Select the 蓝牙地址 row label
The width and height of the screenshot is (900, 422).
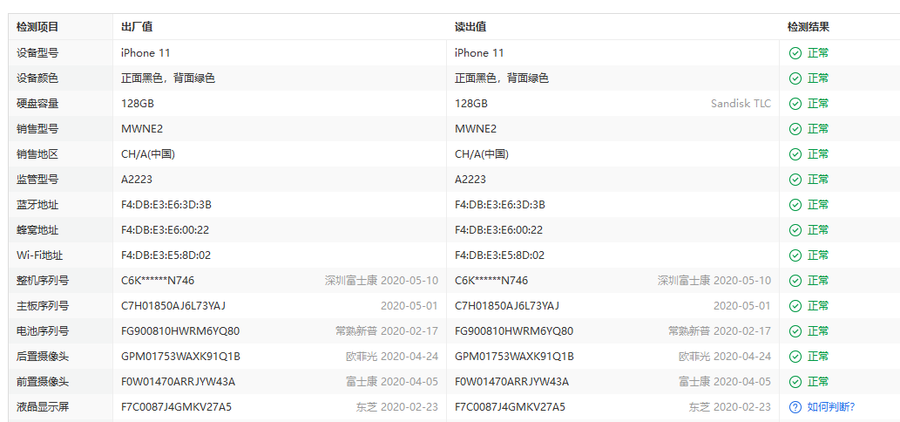click(37, 205)
